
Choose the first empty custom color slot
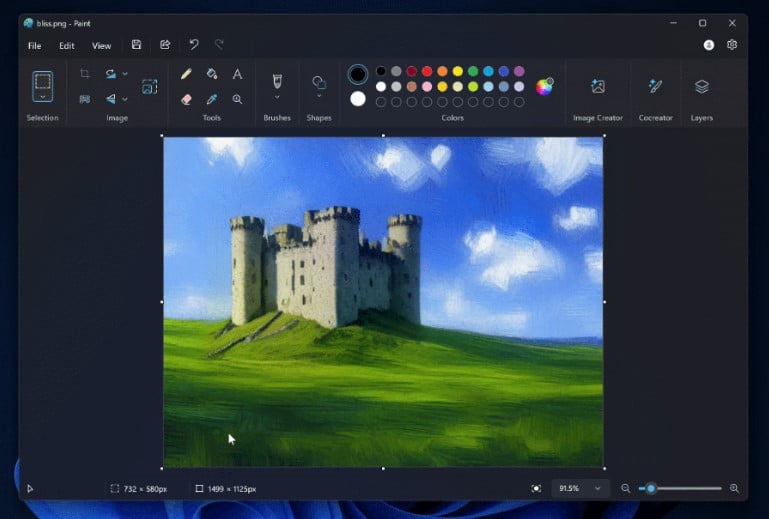(x=381, y=102)
